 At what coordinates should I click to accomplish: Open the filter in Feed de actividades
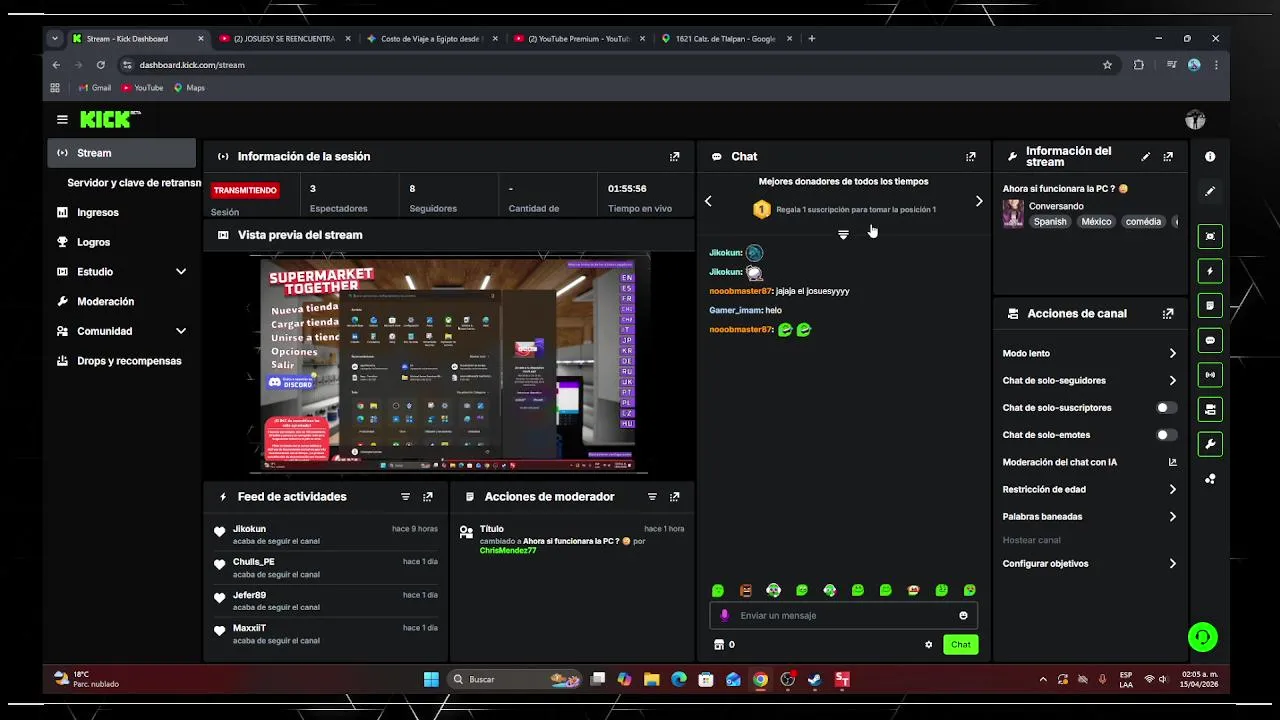click(405, 497)
